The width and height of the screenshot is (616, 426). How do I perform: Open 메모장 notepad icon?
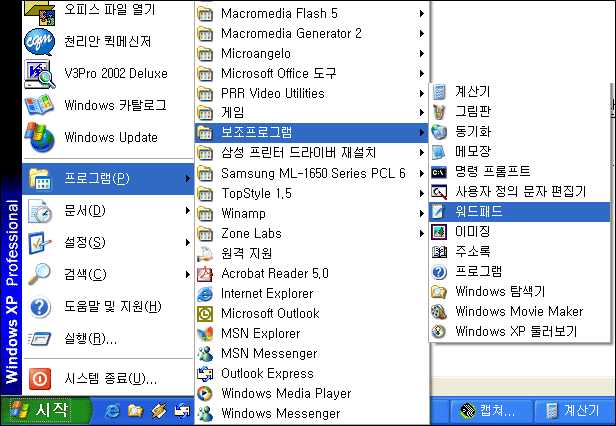439,152
